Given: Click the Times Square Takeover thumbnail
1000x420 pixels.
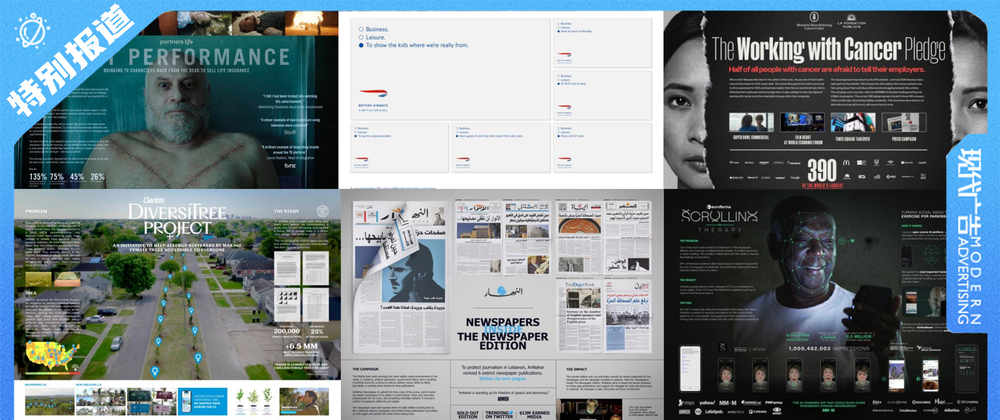Looking at the screenshot, I should tap(853, 122).
